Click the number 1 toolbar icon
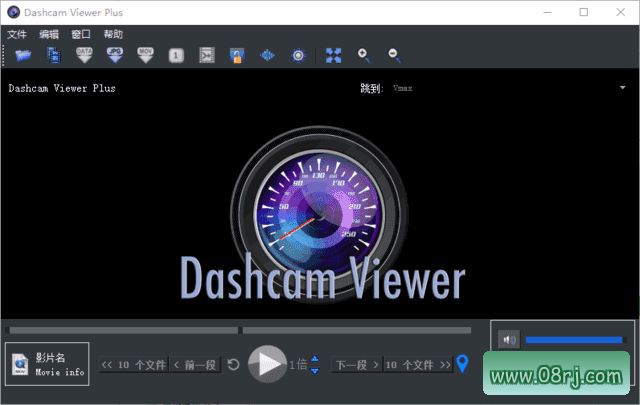640x405 pixels. click(x=176, y=56)
